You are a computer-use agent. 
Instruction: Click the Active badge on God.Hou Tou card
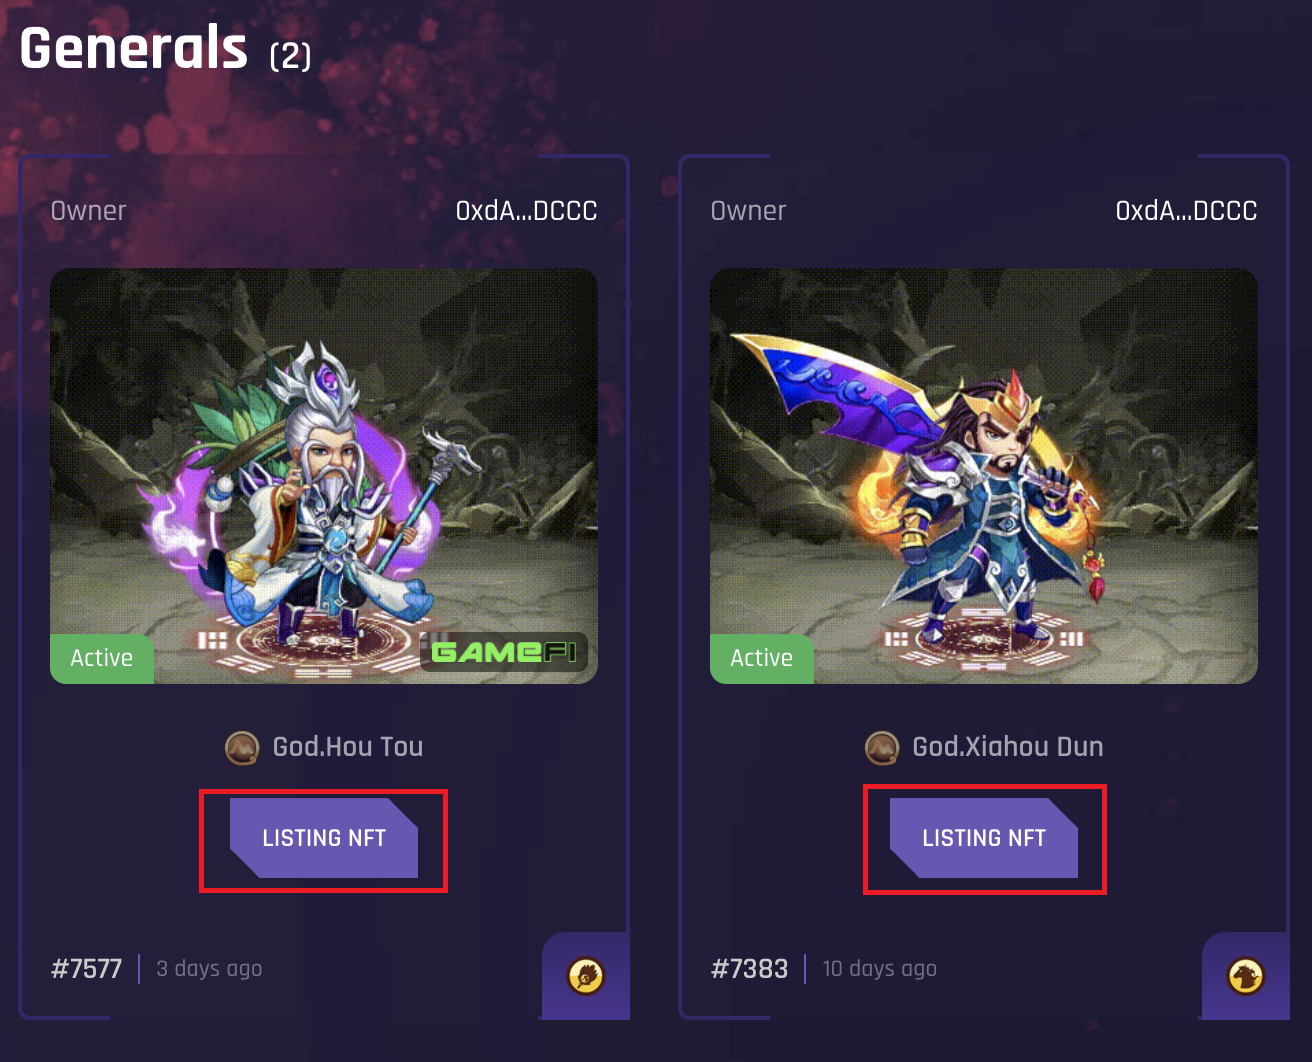tap(102, 658)
